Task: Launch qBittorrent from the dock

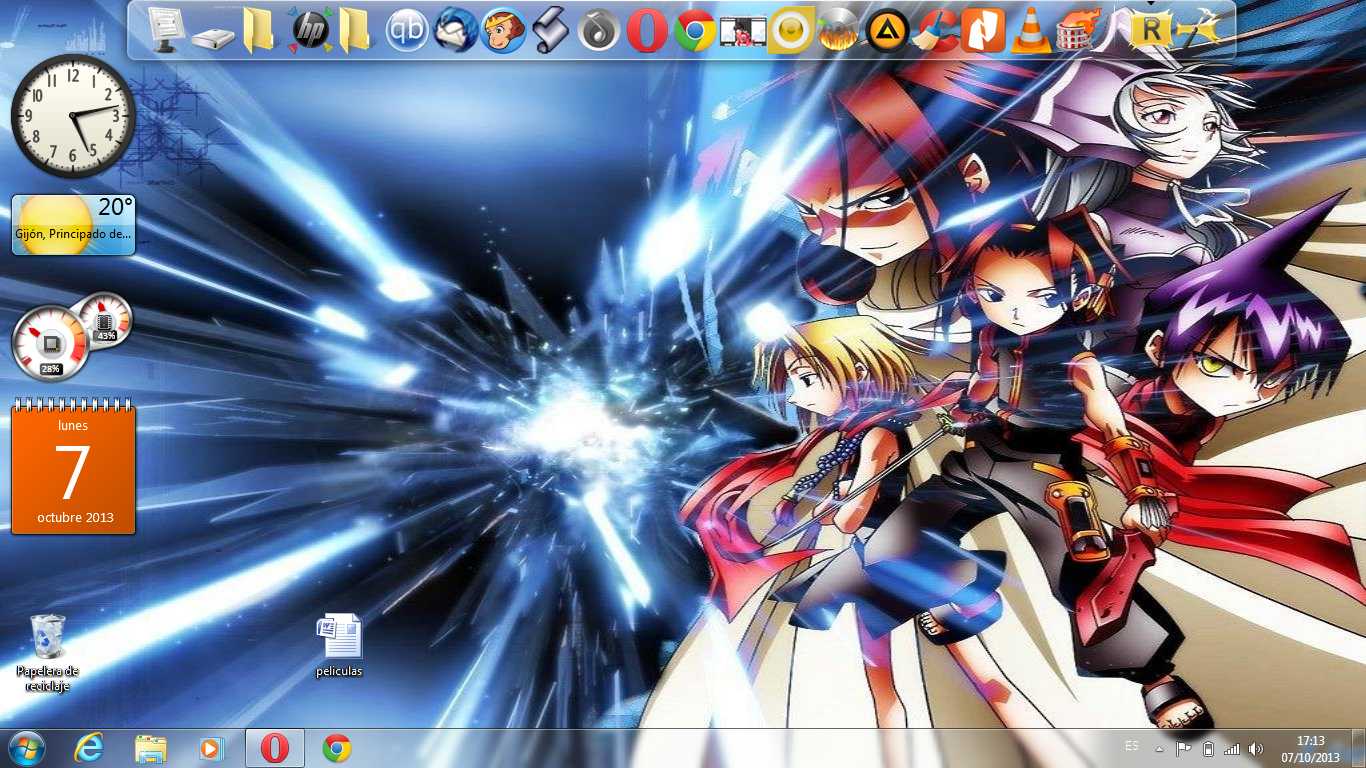Action: coord(407,31)
